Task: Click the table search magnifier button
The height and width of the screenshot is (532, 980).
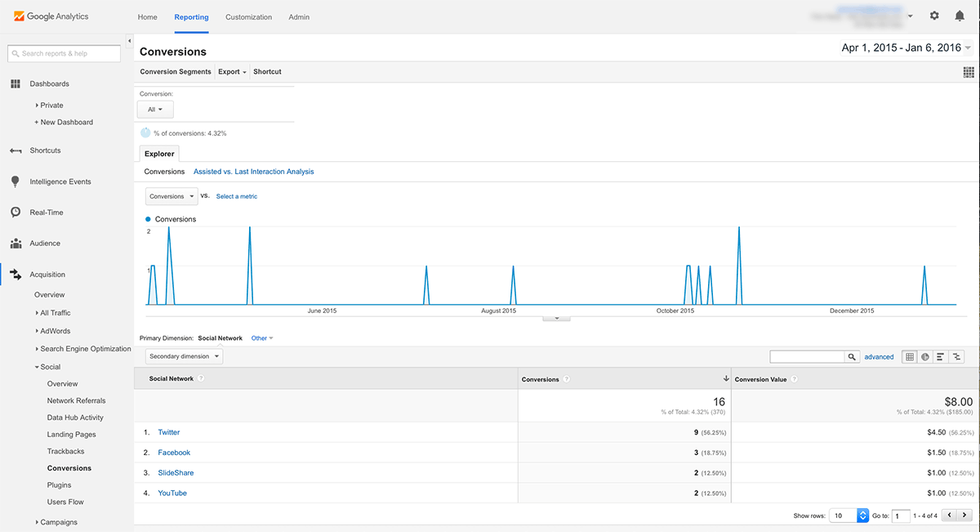Action: pyautogui.click(x=852, y=357)
